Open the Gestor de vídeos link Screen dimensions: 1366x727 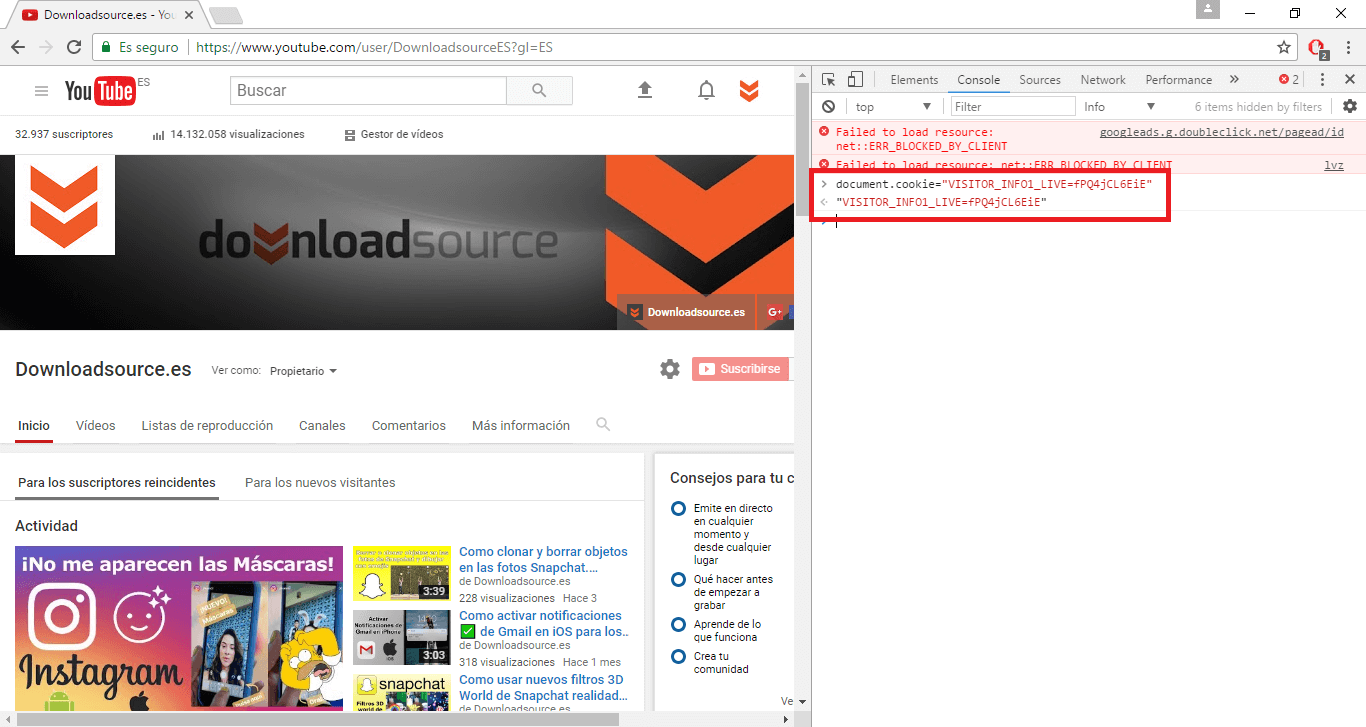[394, 134]
